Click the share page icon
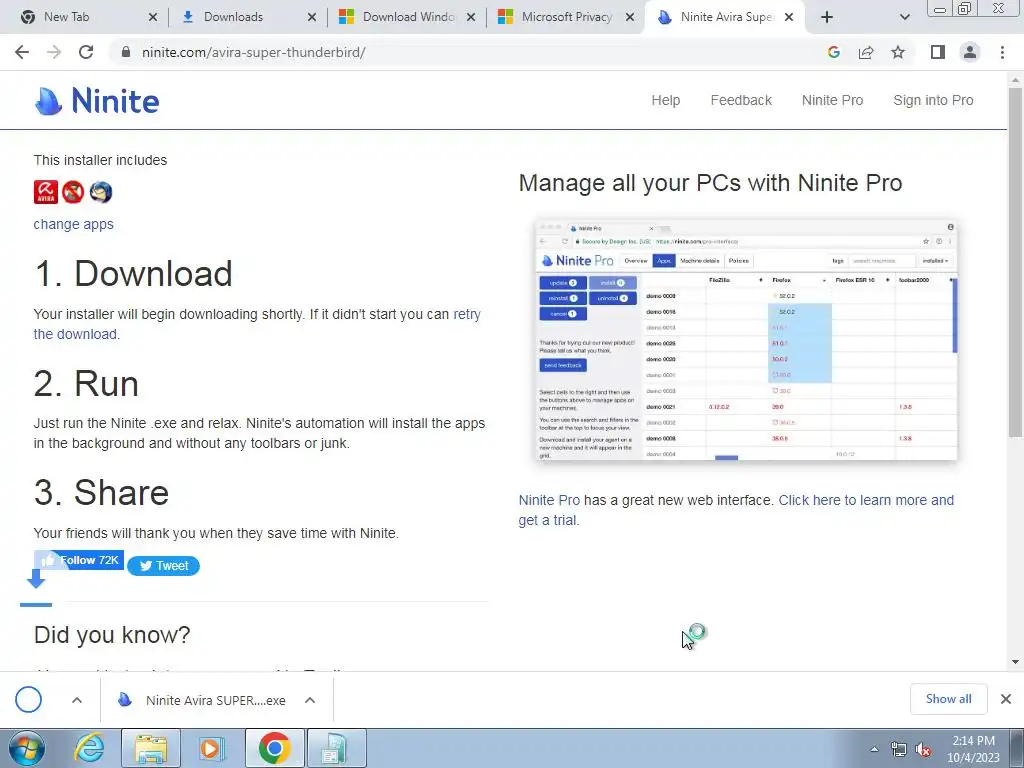 click(x=866, y=52)
